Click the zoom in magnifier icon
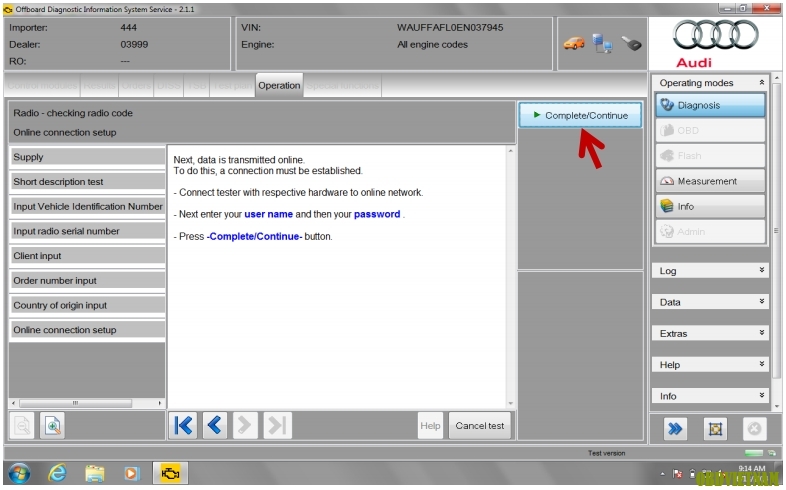The height and width of the screenshot is (490, 786). [52, 426]
